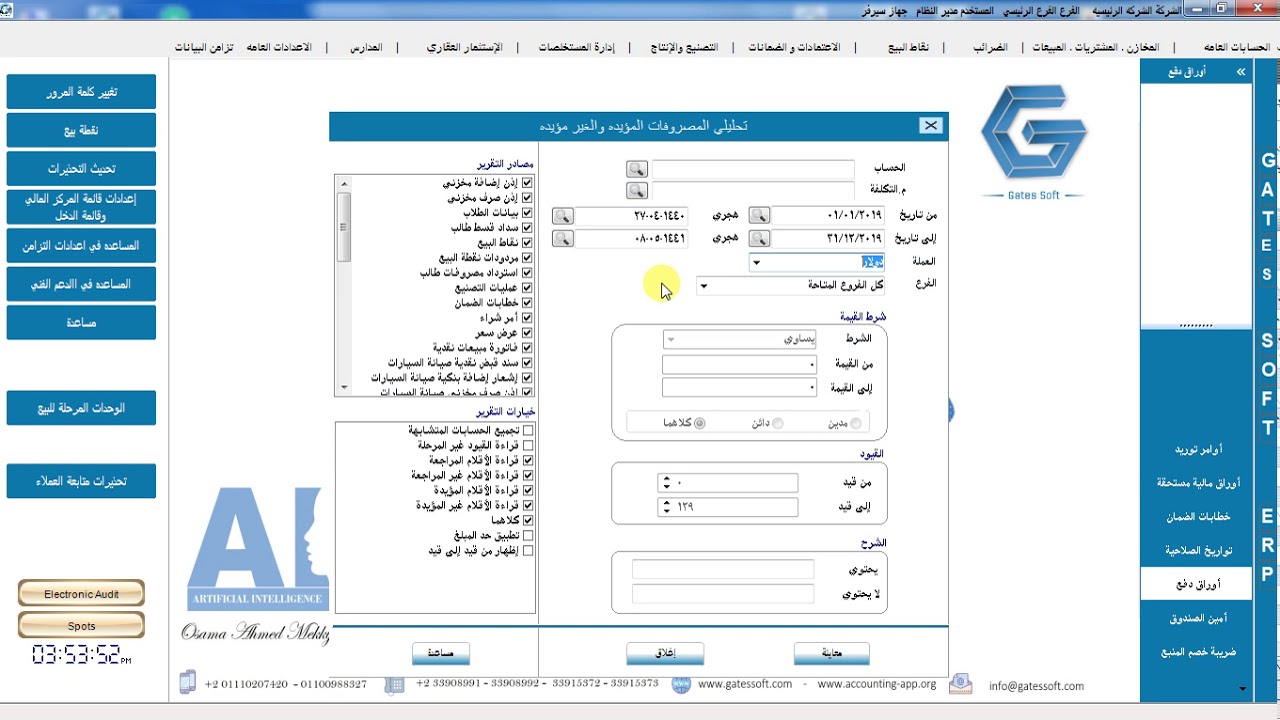Click the Gates Soft logo
This screenshot has height=720, width=1280.
[1034, 141]
